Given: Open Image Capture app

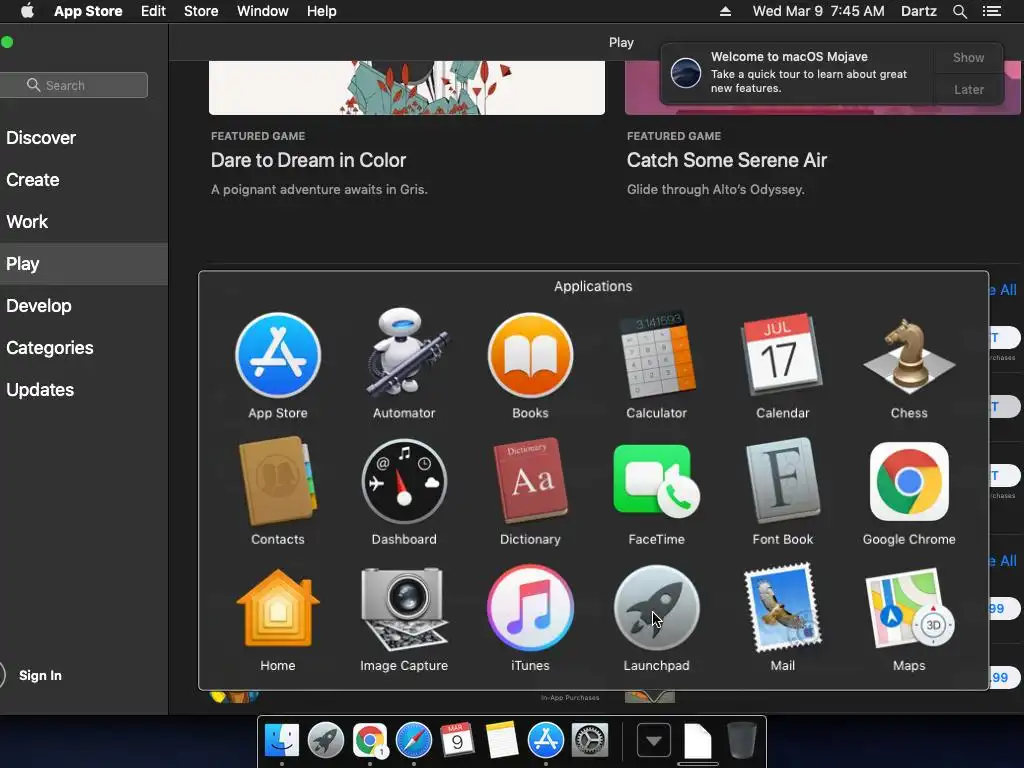Looking at the screenshot, I should [x=404, y=608].
